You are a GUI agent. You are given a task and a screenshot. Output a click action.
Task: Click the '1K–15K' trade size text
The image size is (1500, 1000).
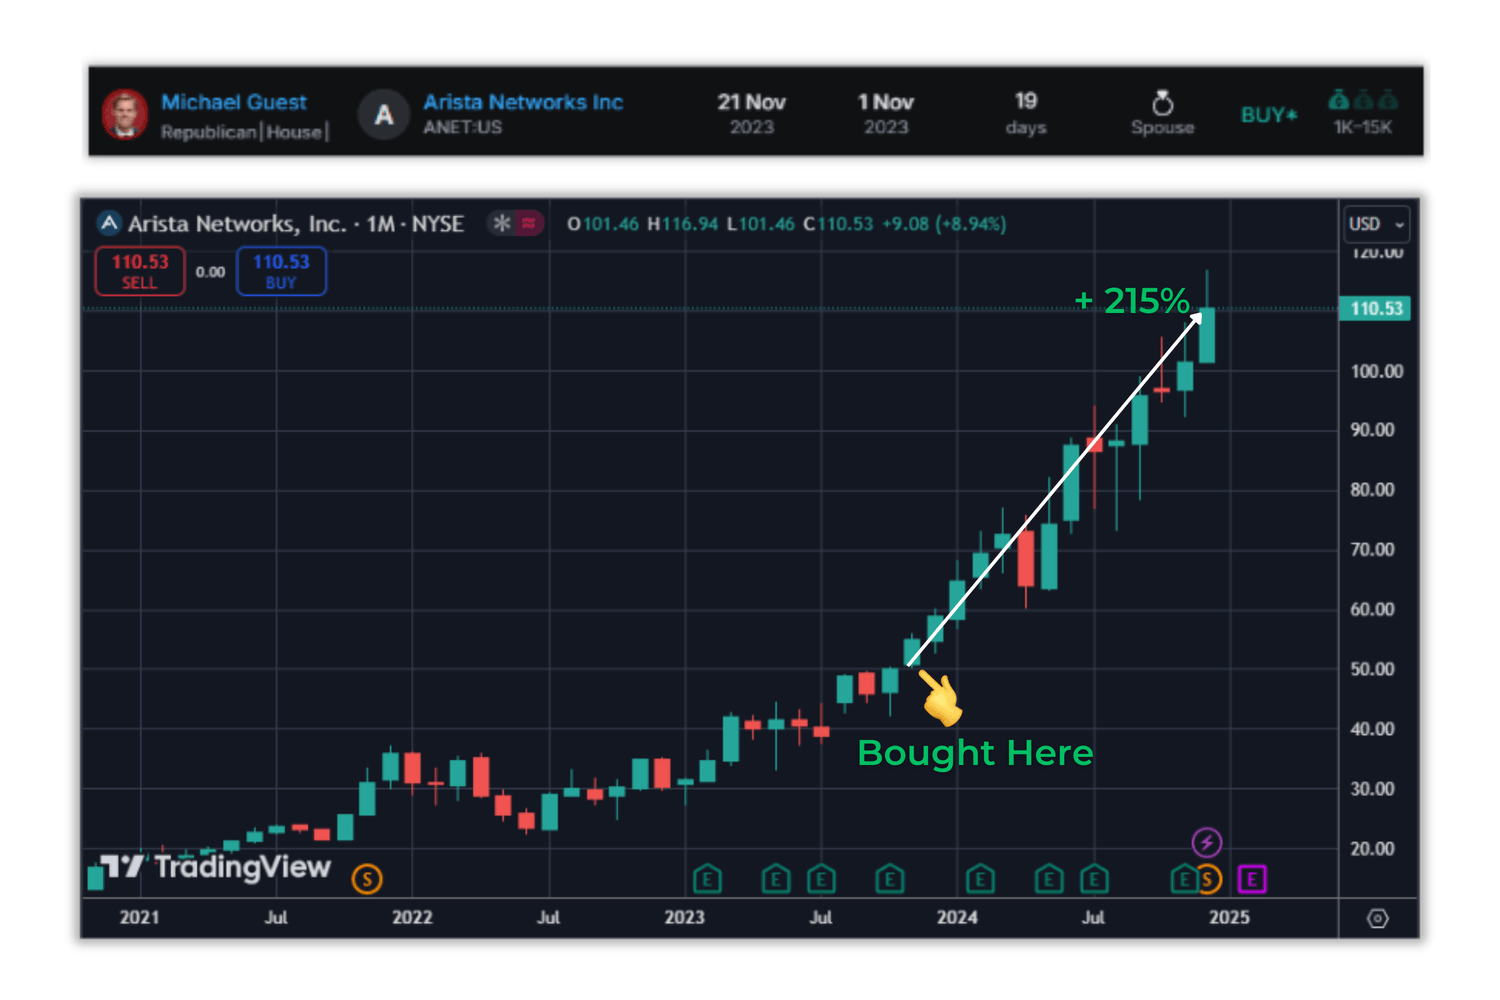tap(1363, 127)
